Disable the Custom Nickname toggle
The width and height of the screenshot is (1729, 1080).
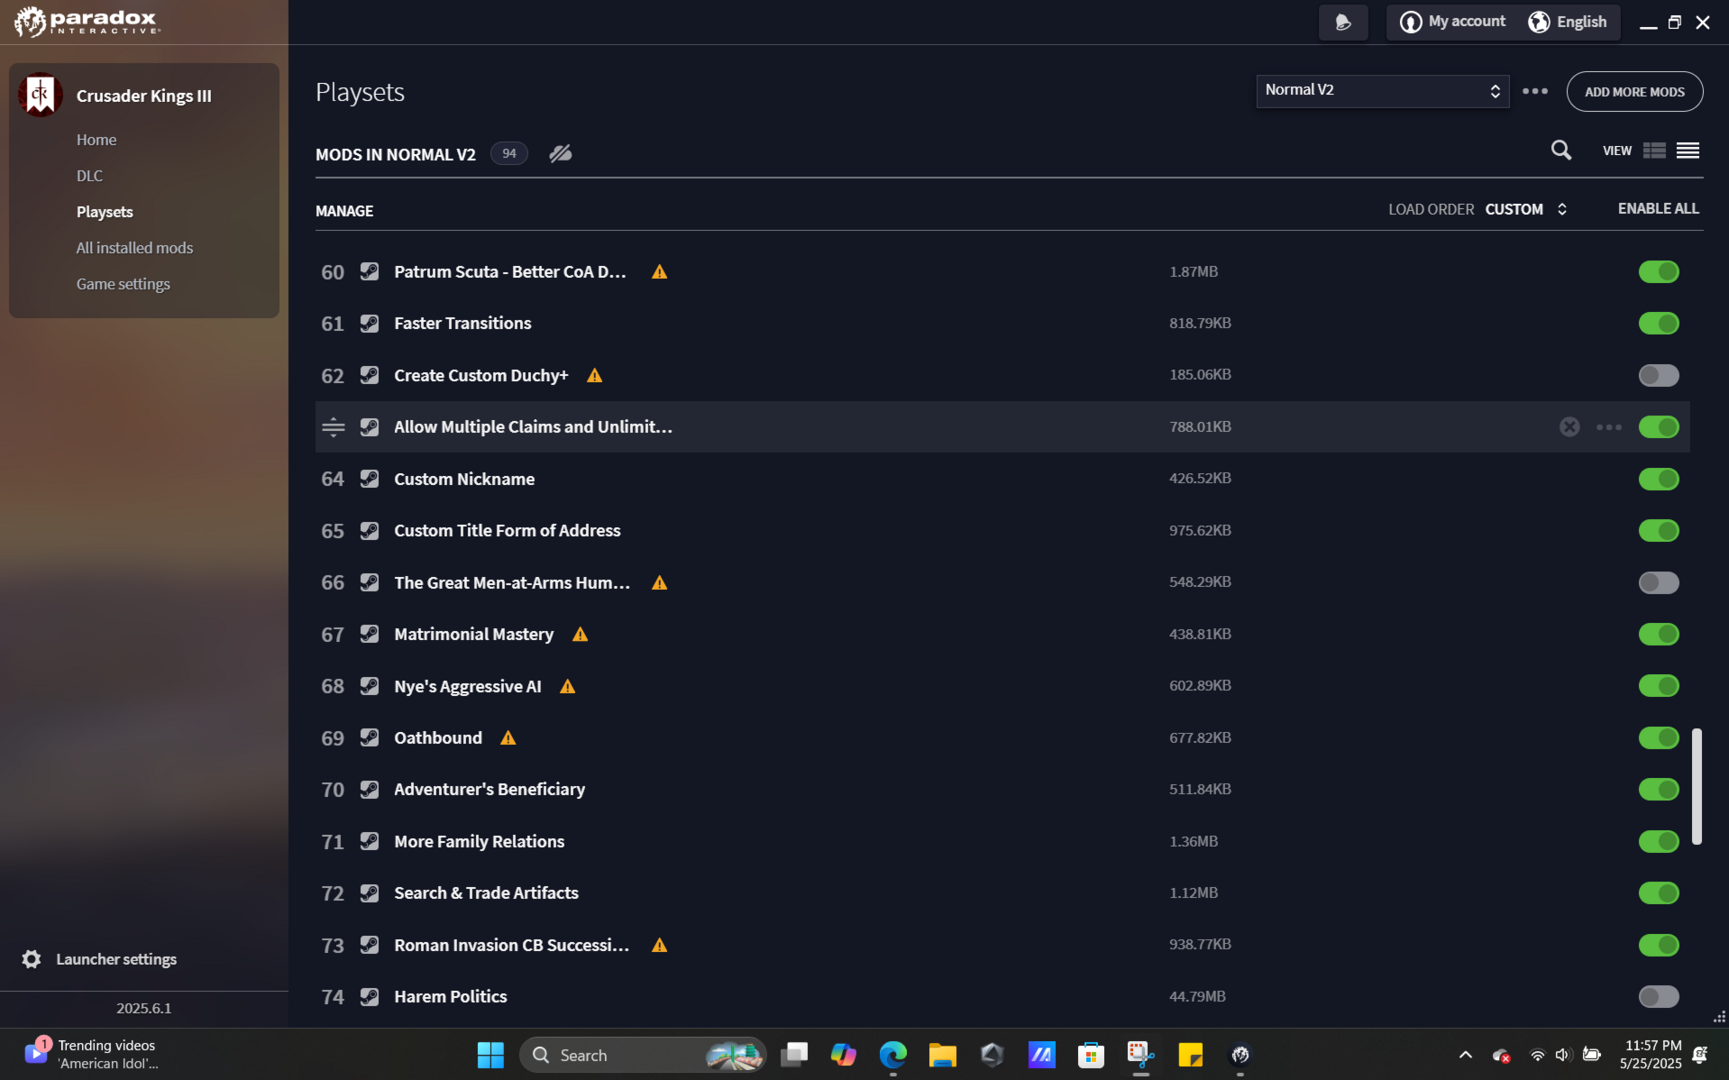[x=1658, y=479]
